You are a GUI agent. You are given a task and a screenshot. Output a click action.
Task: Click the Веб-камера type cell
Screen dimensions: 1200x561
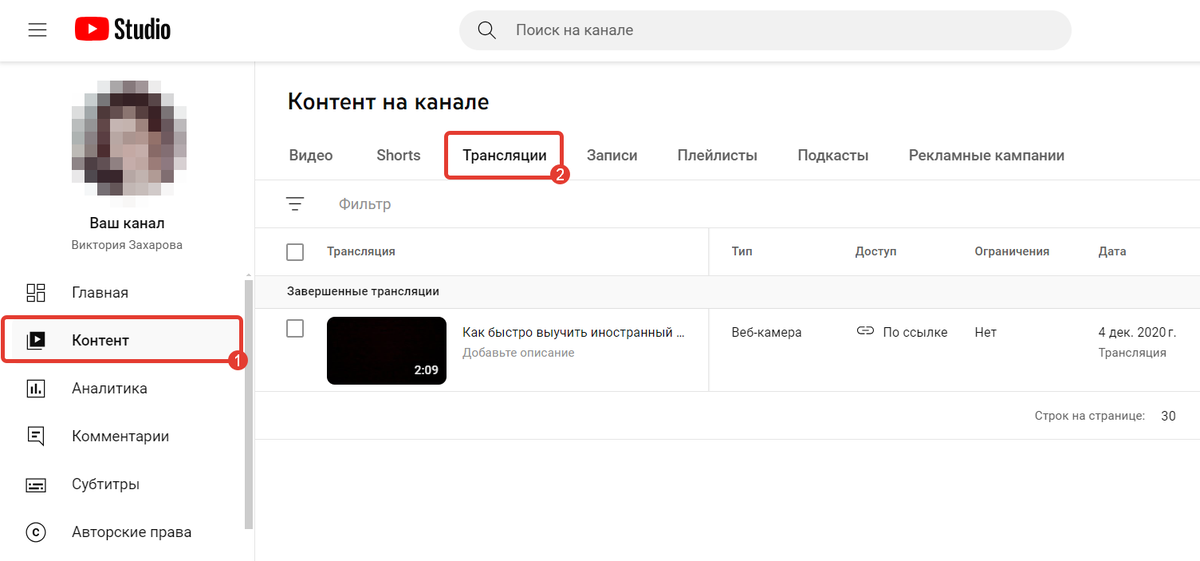tap(767, 332)
